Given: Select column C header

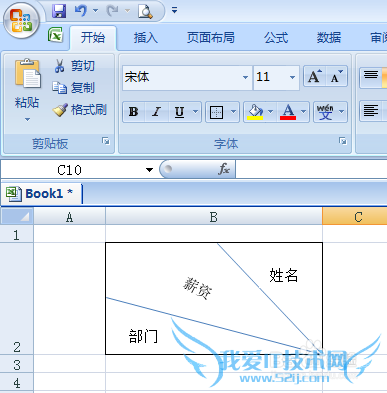Looking at the screenshot, I should (x=355, y=217).
